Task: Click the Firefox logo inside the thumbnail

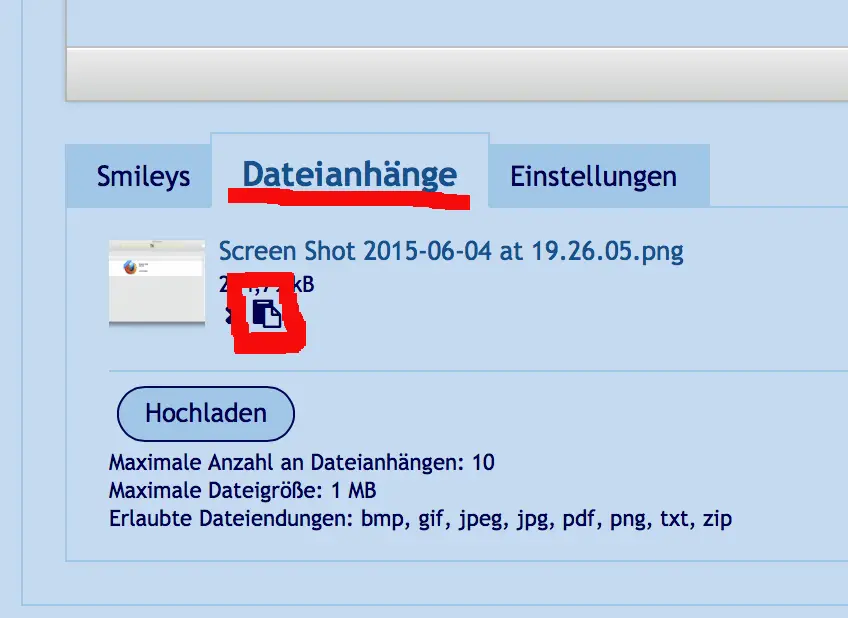Action: [x=128, y=268]
